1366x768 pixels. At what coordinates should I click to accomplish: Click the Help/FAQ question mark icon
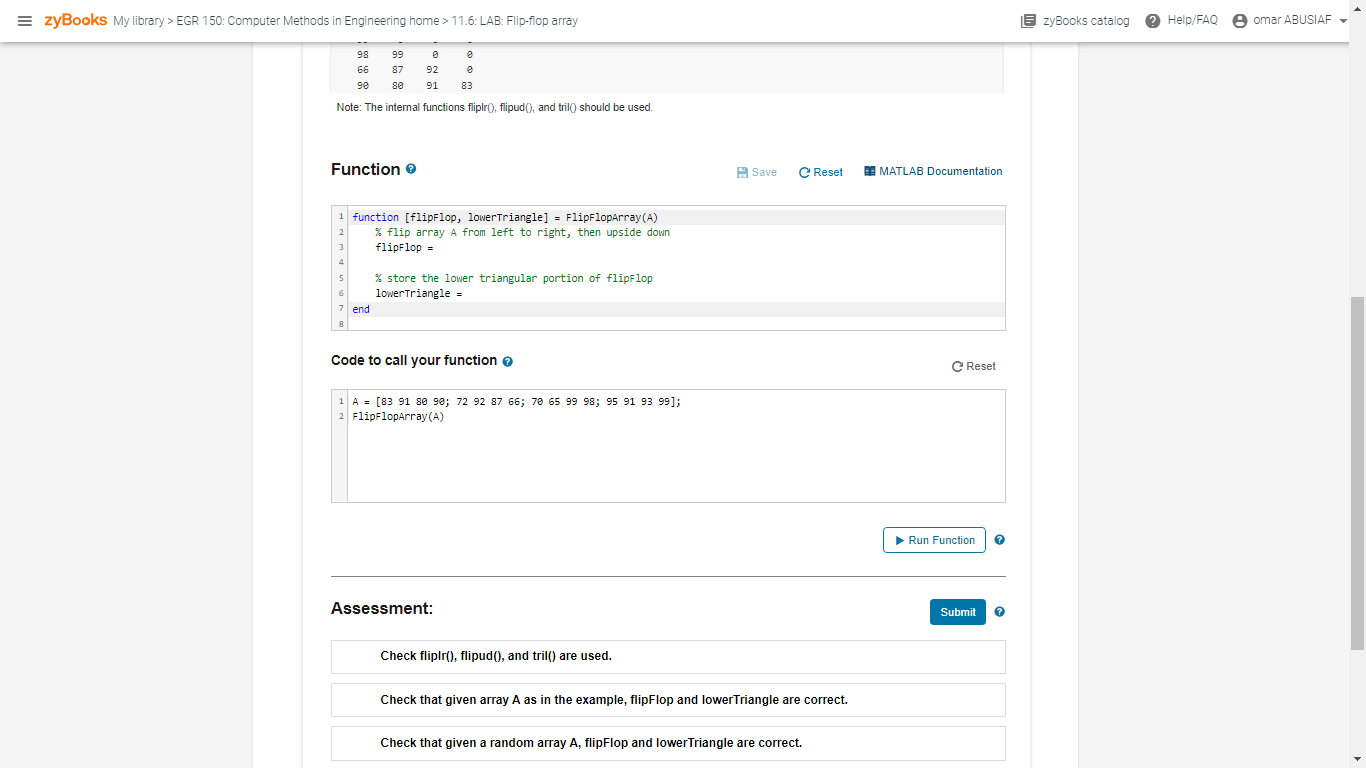(1155, 20)
